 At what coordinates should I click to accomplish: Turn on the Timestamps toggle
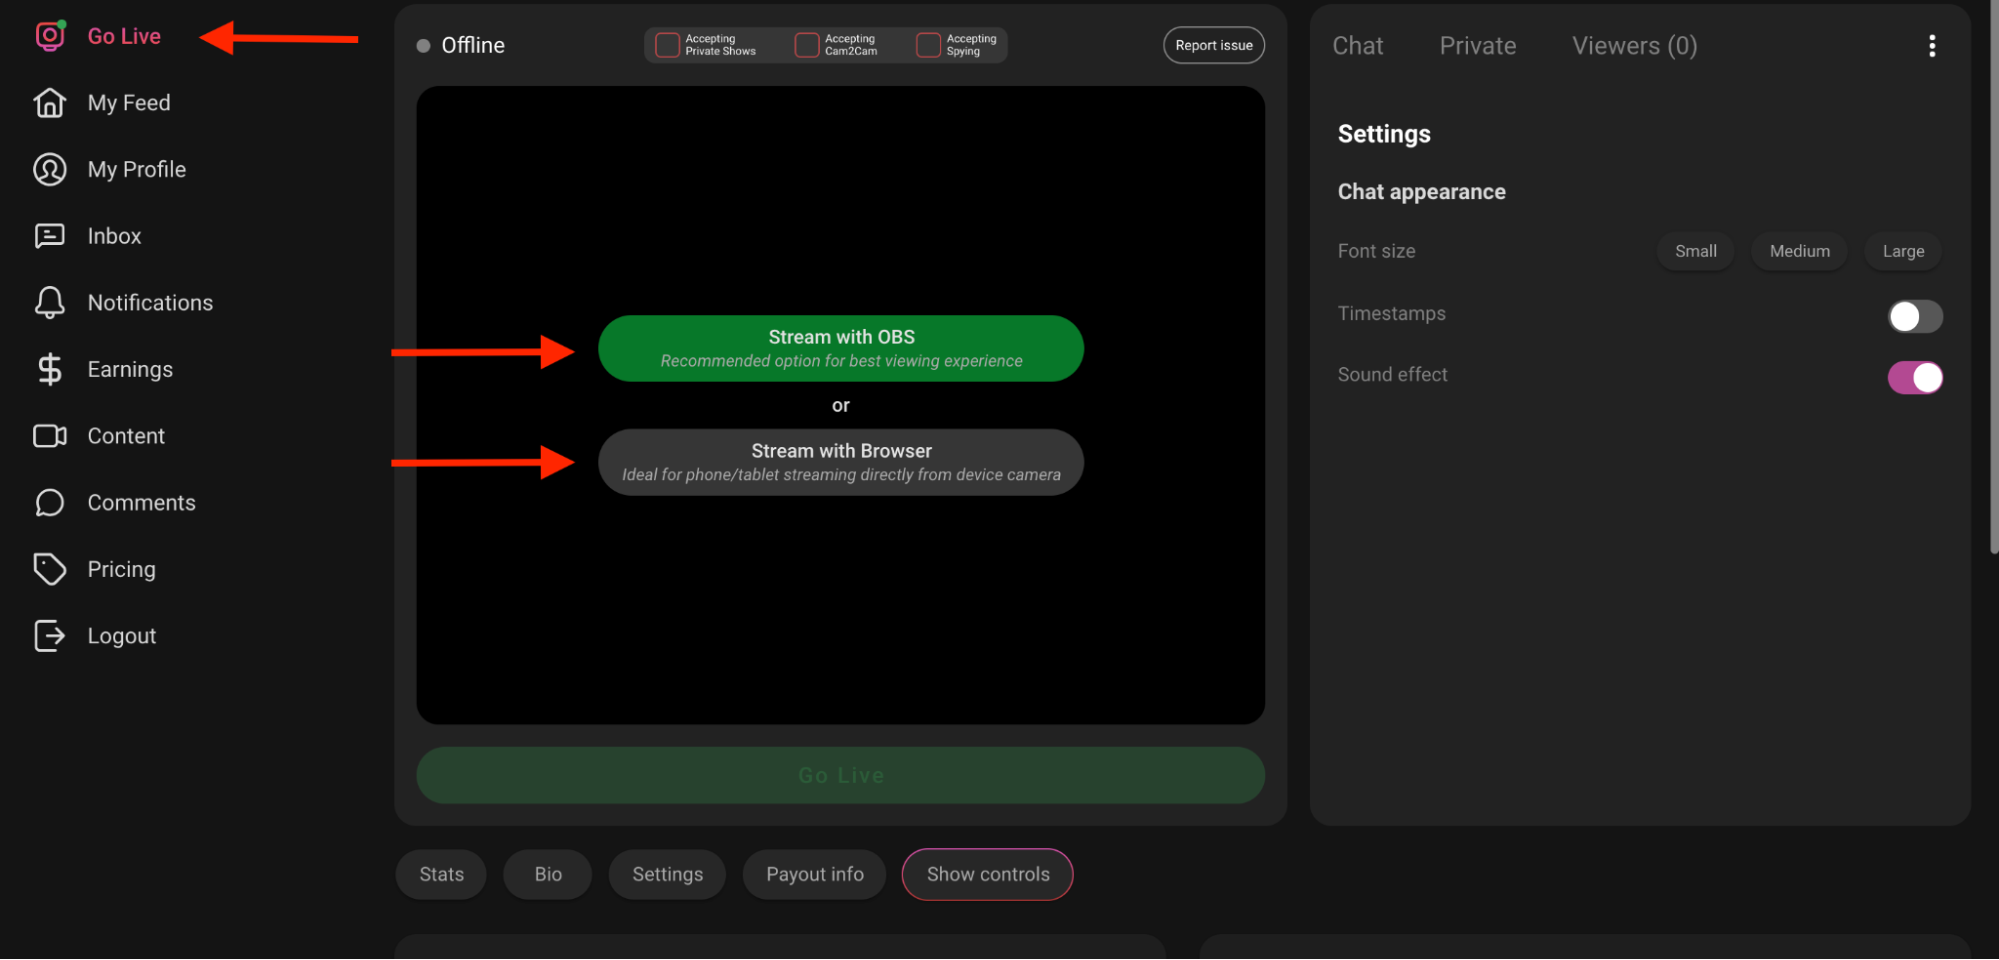click(x=1913, y=315)
